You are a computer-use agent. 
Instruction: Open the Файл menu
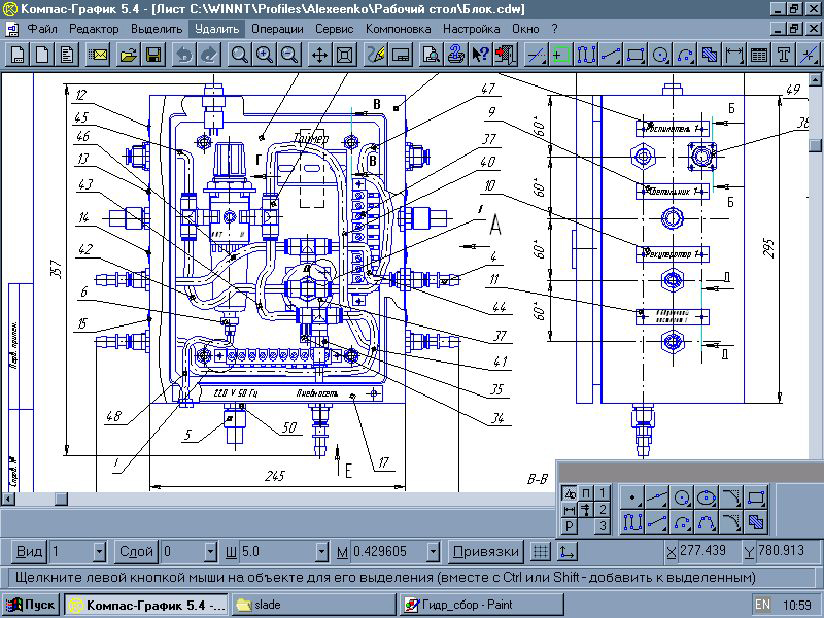coord(42,29)
